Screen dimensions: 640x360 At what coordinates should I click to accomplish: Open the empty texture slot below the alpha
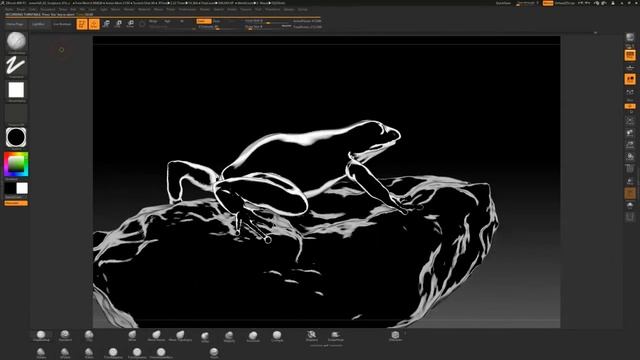pos(16,114)
